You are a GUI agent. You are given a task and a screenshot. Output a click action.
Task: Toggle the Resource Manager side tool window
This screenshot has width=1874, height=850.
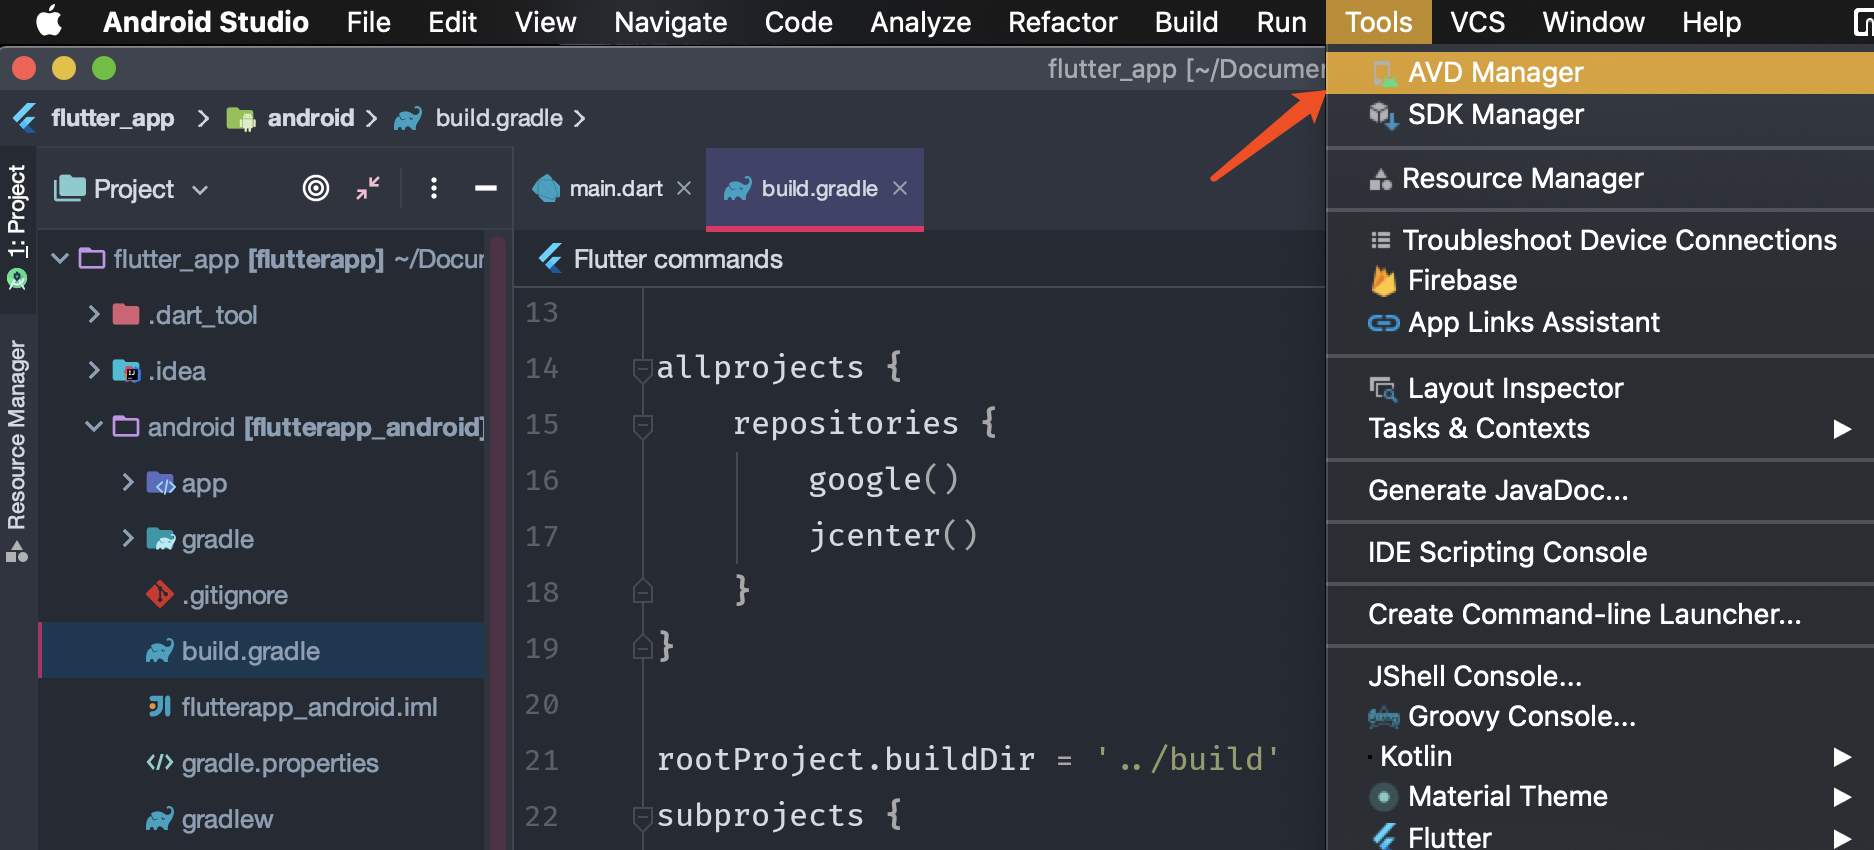coord(17,450)
